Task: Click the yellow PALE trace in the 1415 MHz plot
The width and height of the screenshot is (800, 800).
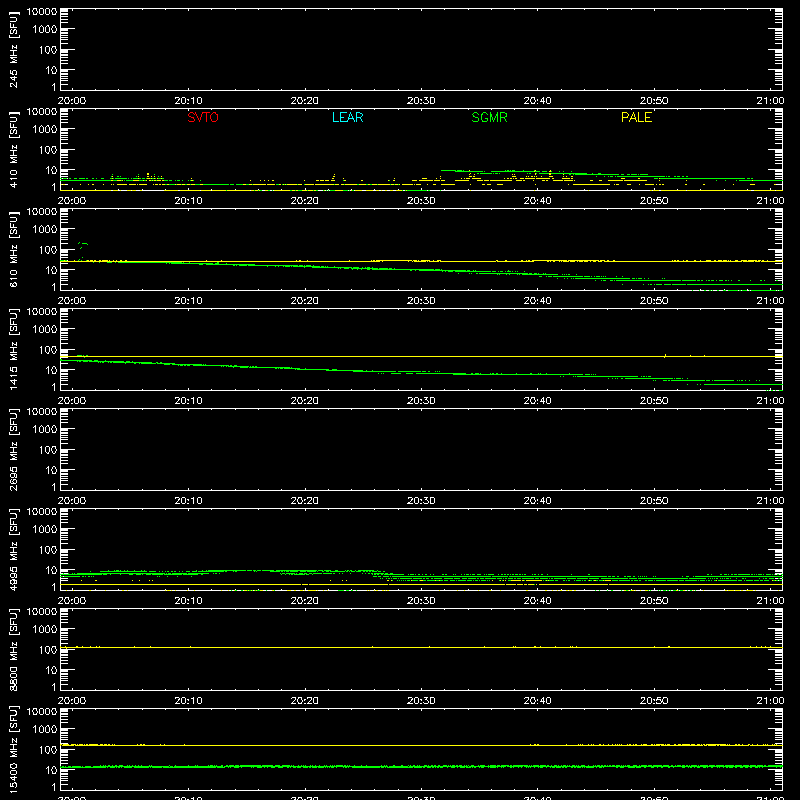Action: 421,356
